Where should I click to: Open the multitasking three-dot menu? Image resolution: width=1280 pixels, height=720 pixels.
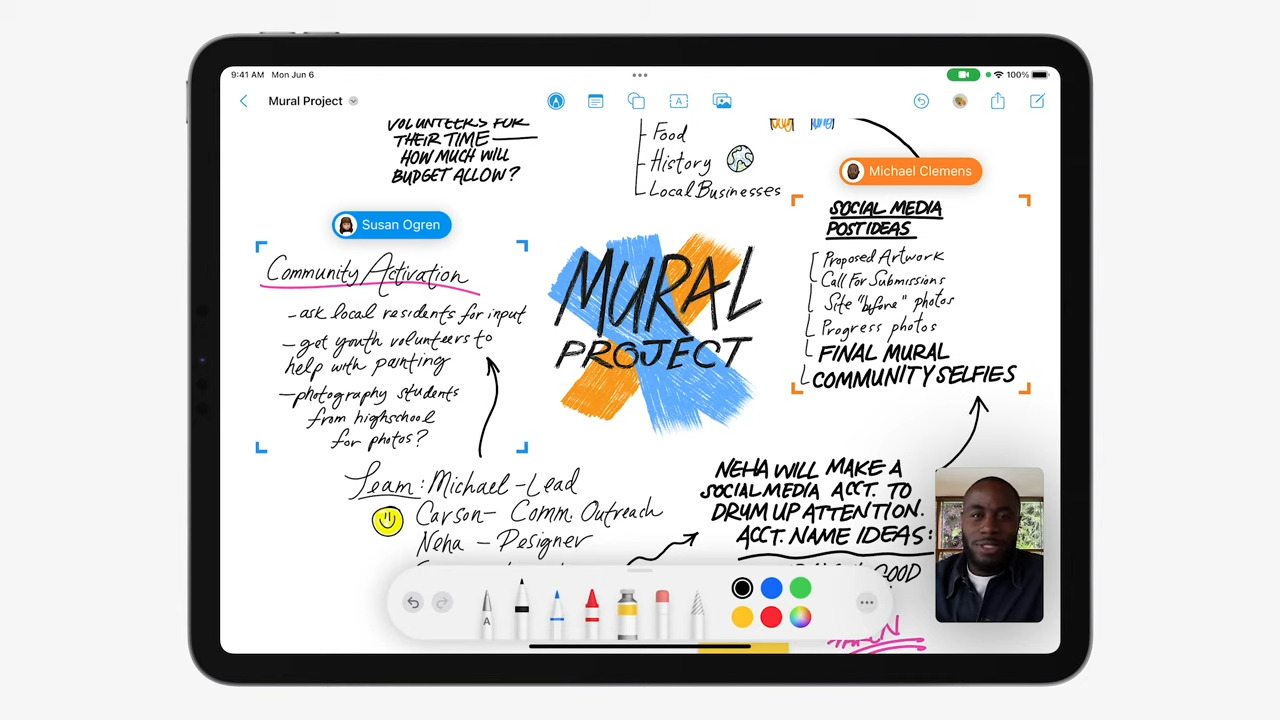[640, 75]
